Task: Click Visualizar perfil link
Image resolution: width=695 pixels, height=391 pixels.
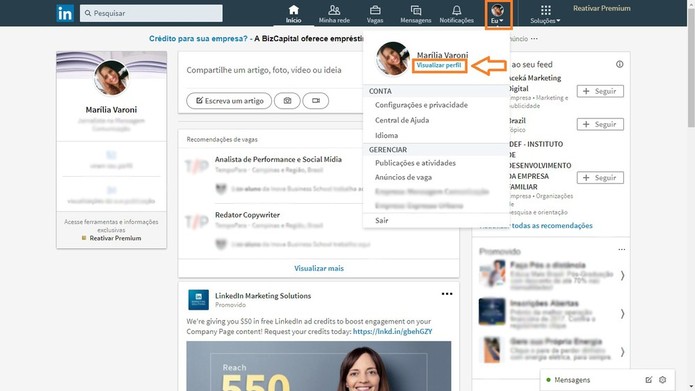Action: [x=439, y=65]
